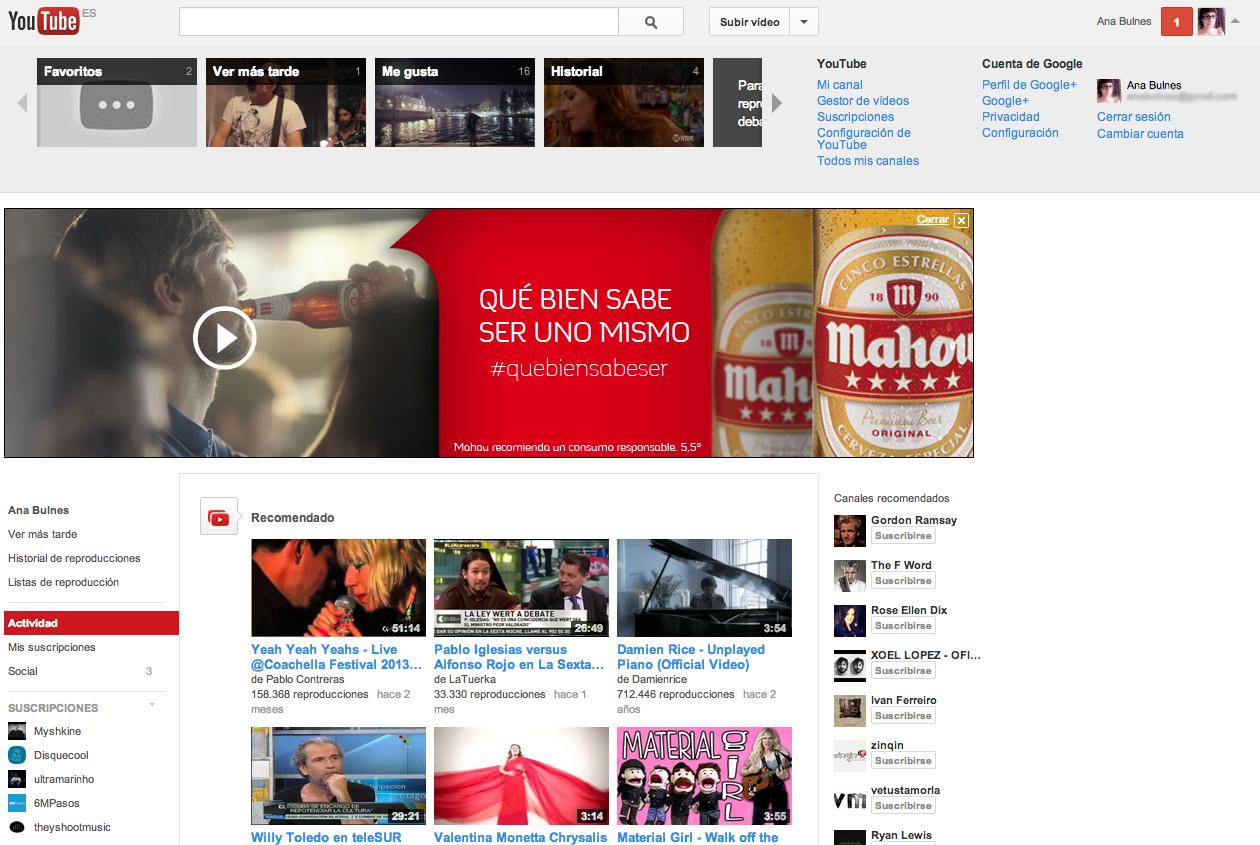Play the Mahou ad video
The image size is (1260, 845).
tap(225, 338)
